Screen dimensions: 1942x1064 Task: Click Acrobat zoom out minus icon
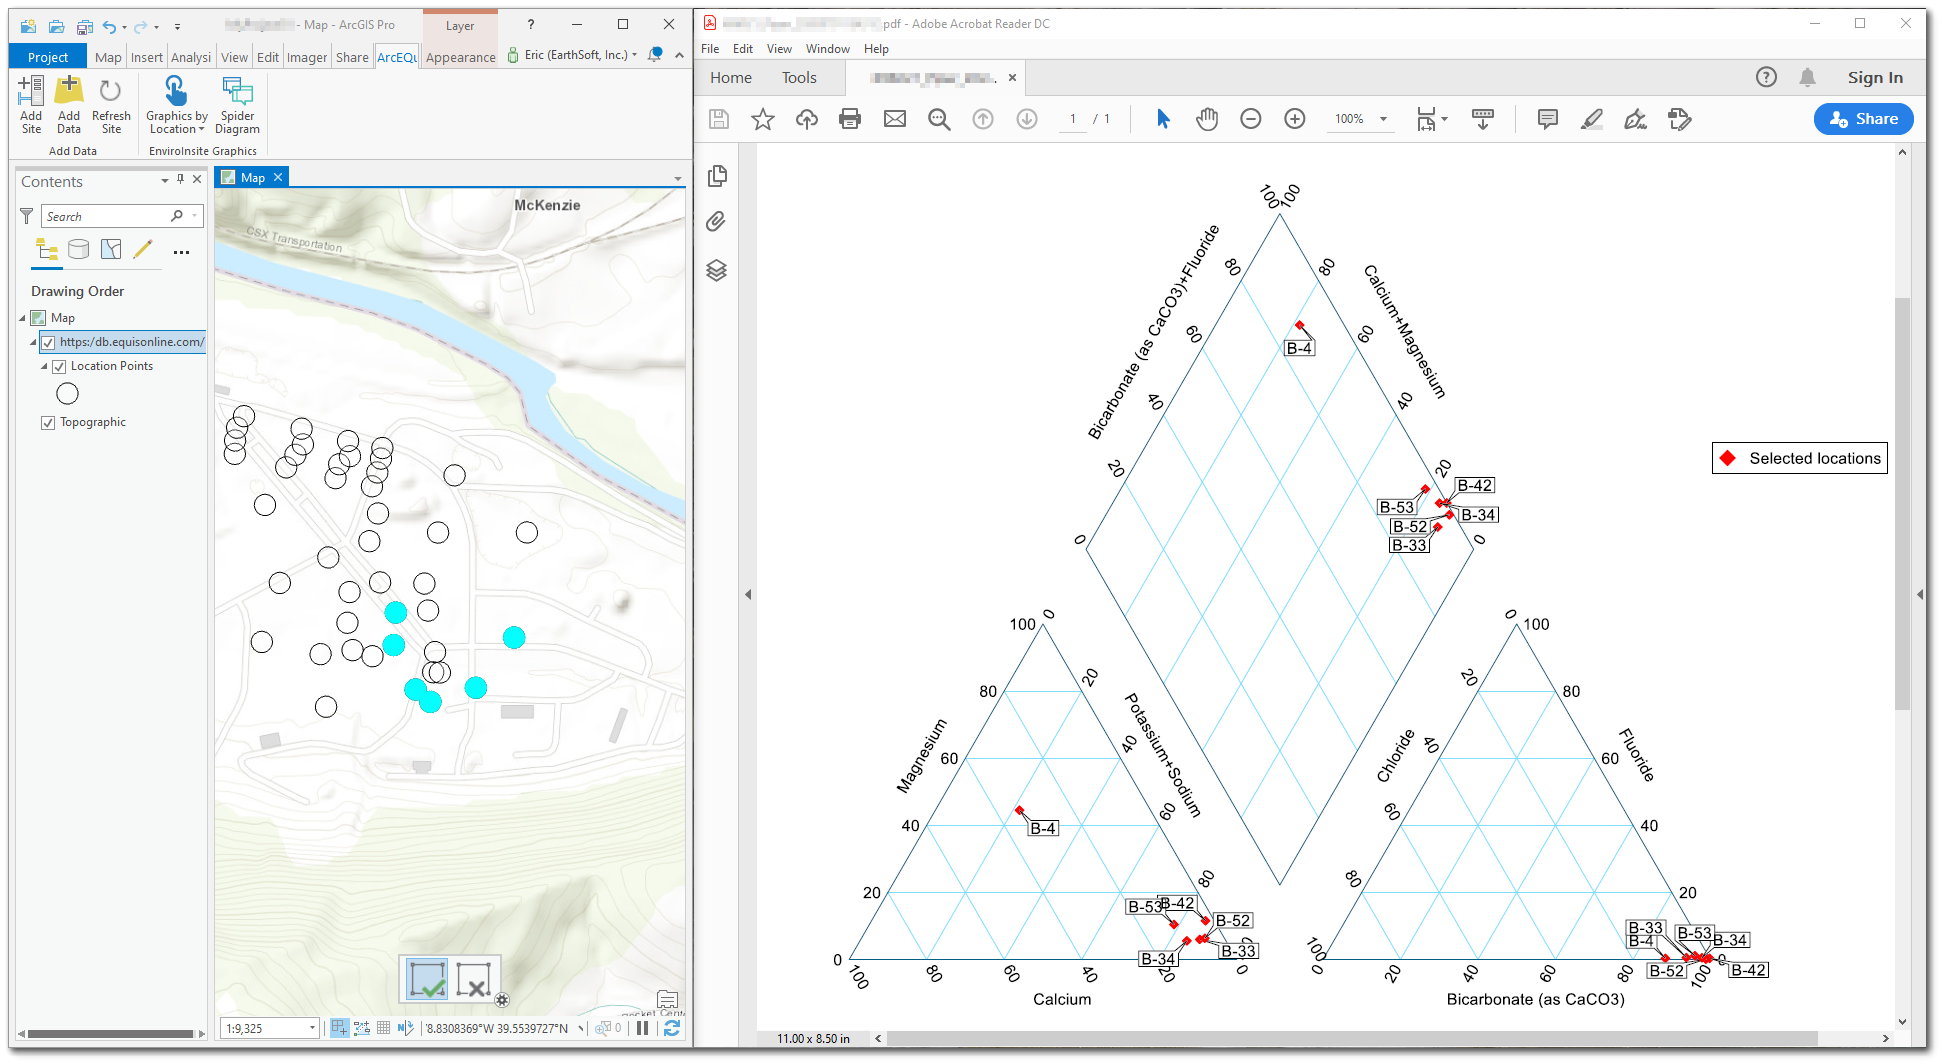pos(1251,120)
